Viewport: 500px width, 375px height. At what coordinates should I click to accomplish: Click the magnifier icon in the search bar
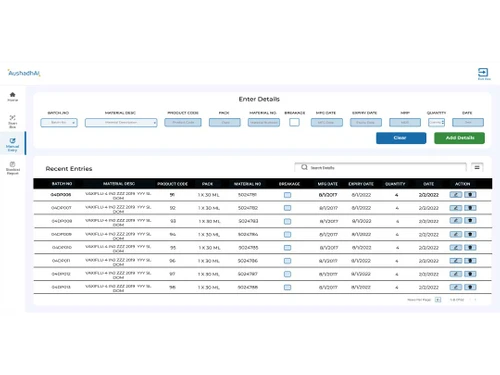304,167
